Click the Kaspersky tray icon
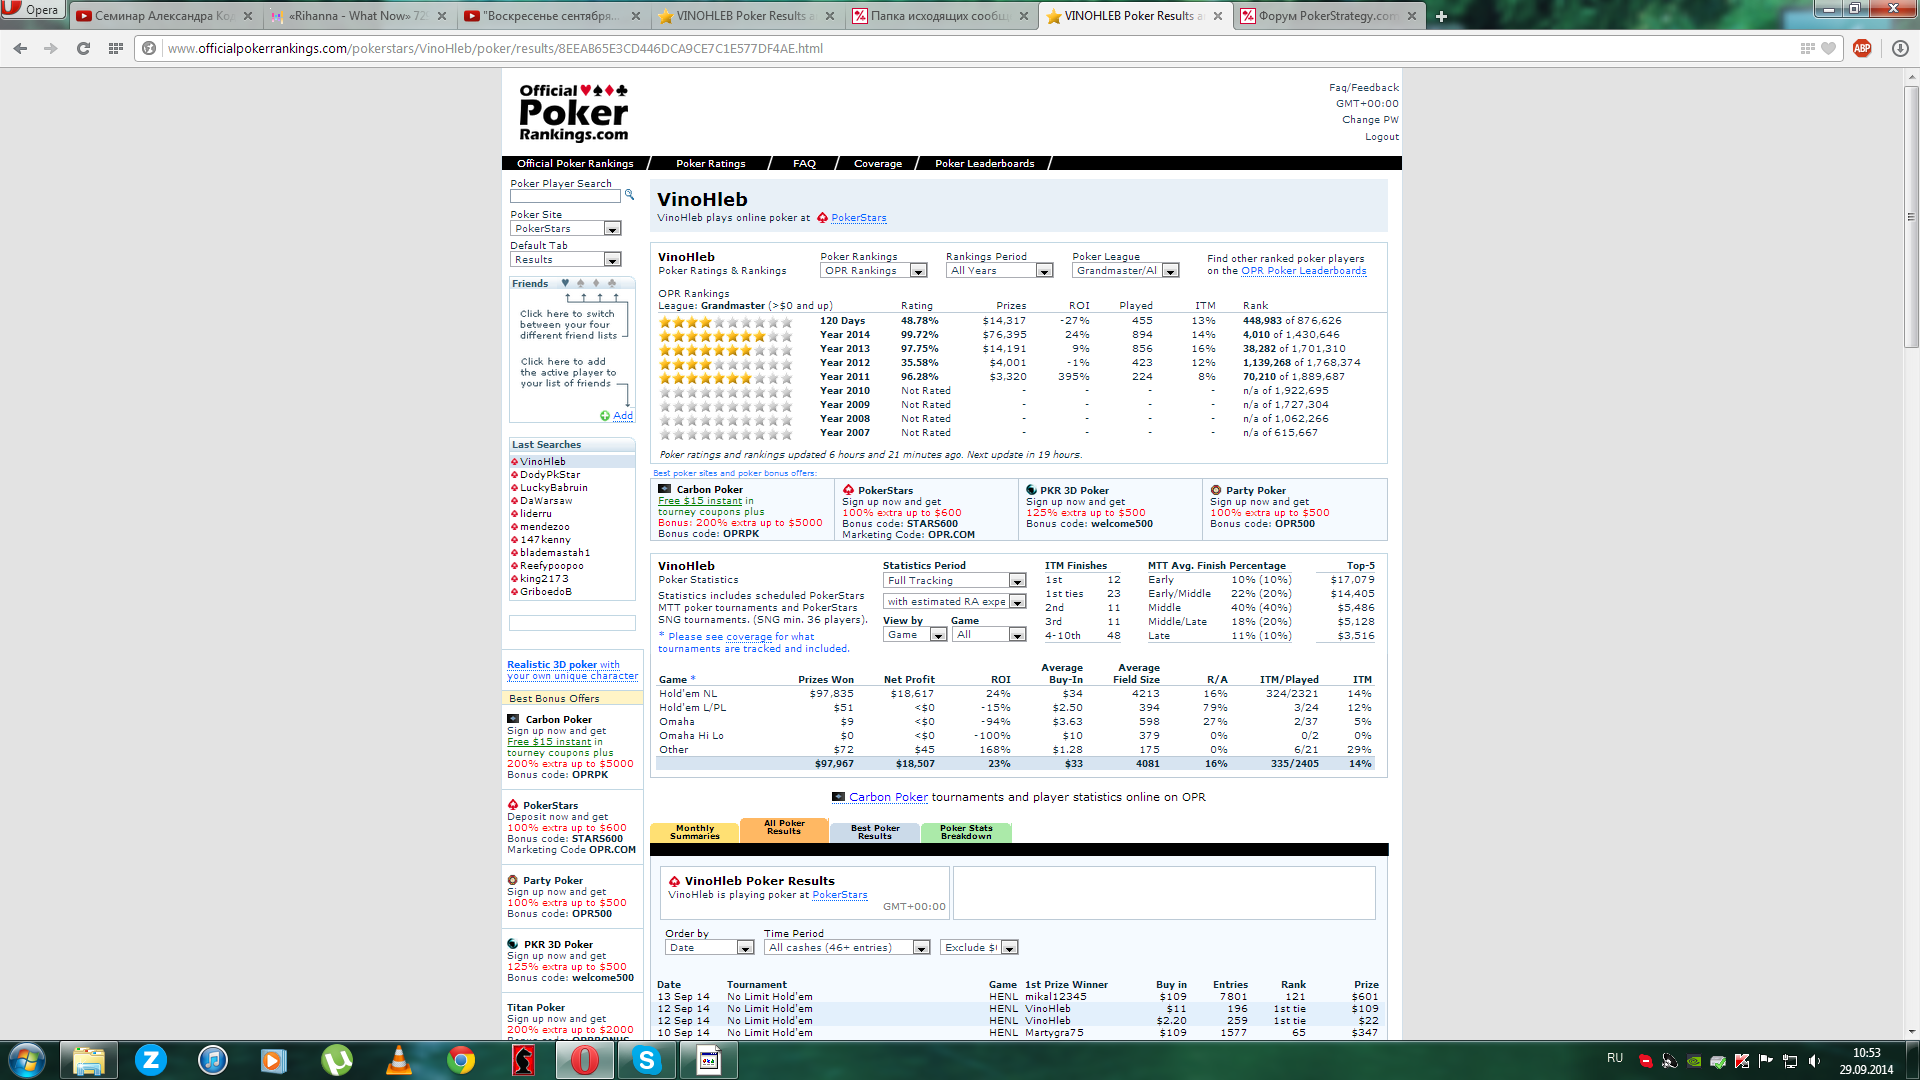Viewport: 1920px width, 1080px height. [x=1742, y=1061]
